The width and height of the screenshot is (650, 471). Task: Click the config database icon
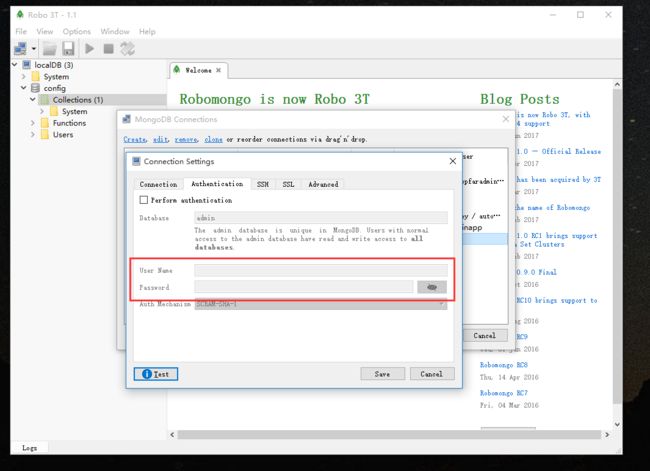pos(36,88)
